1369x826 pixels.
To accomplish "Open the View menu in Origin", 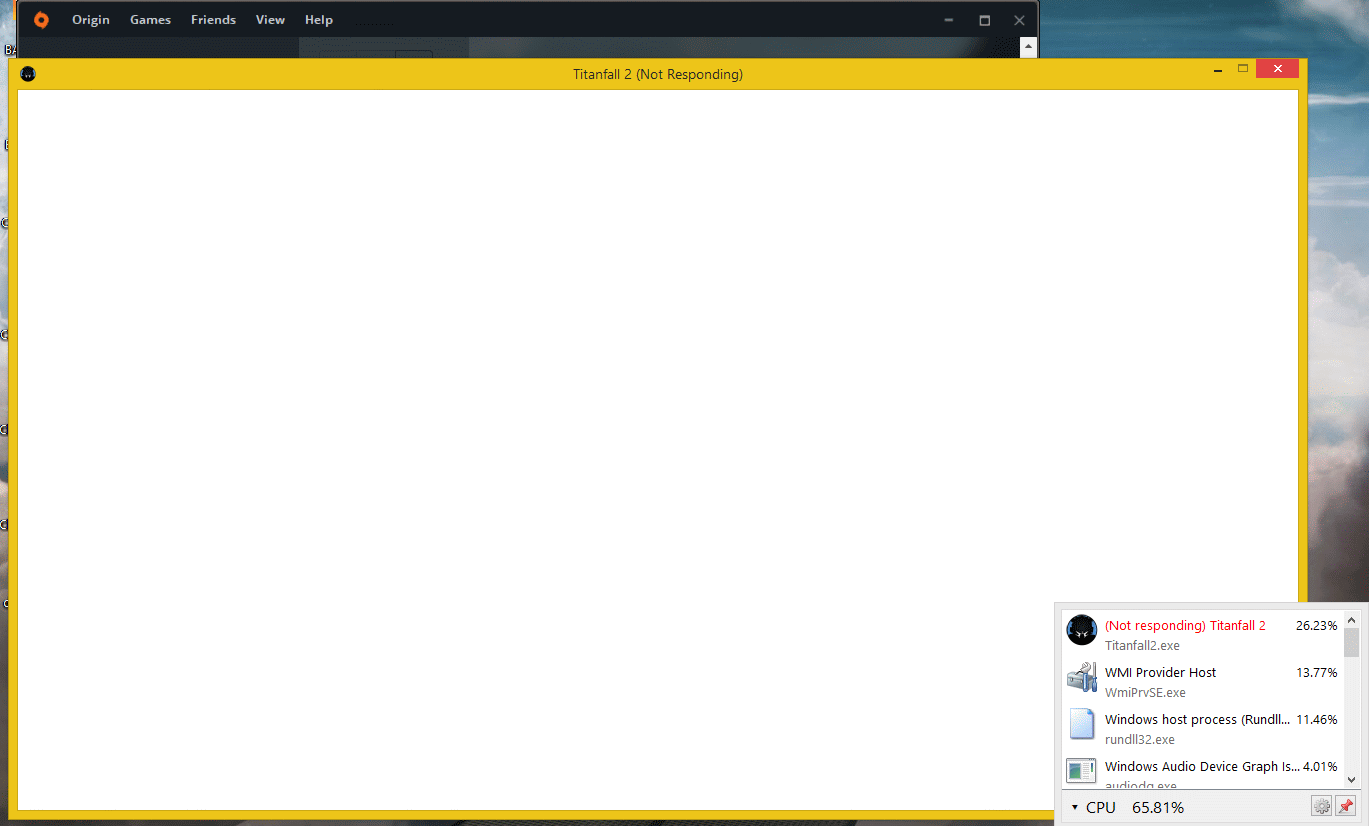I will pos(270,20).
